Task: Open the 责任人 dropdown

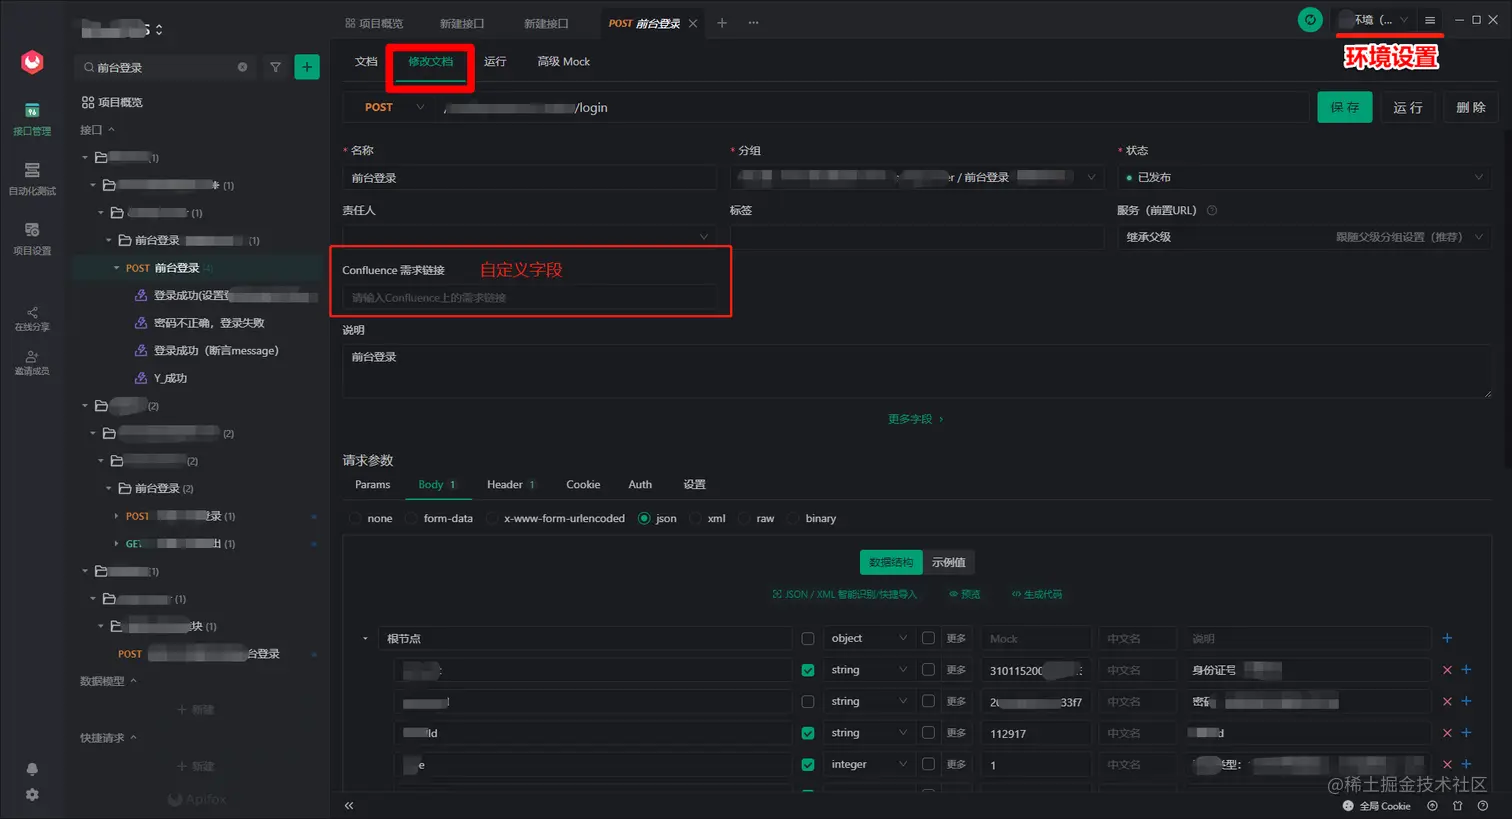Action: (529, 237)
